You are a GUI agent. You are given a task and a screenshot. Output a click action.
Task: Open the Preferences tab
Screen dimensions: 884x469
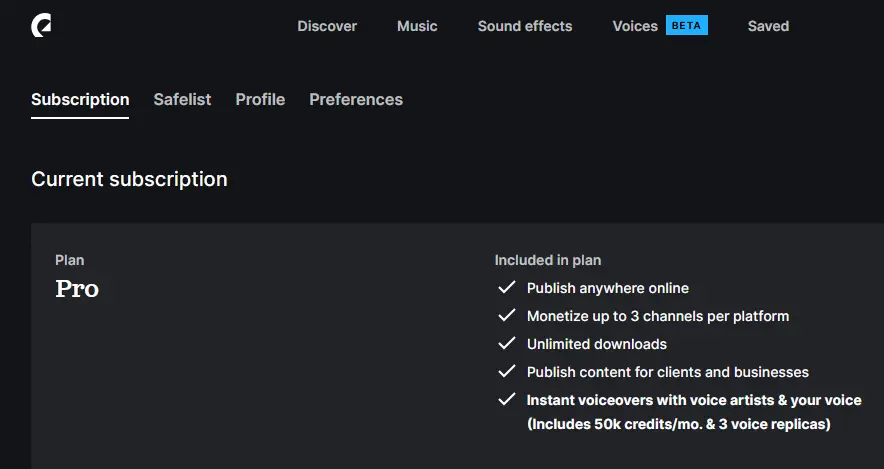(x=356, y=100)
